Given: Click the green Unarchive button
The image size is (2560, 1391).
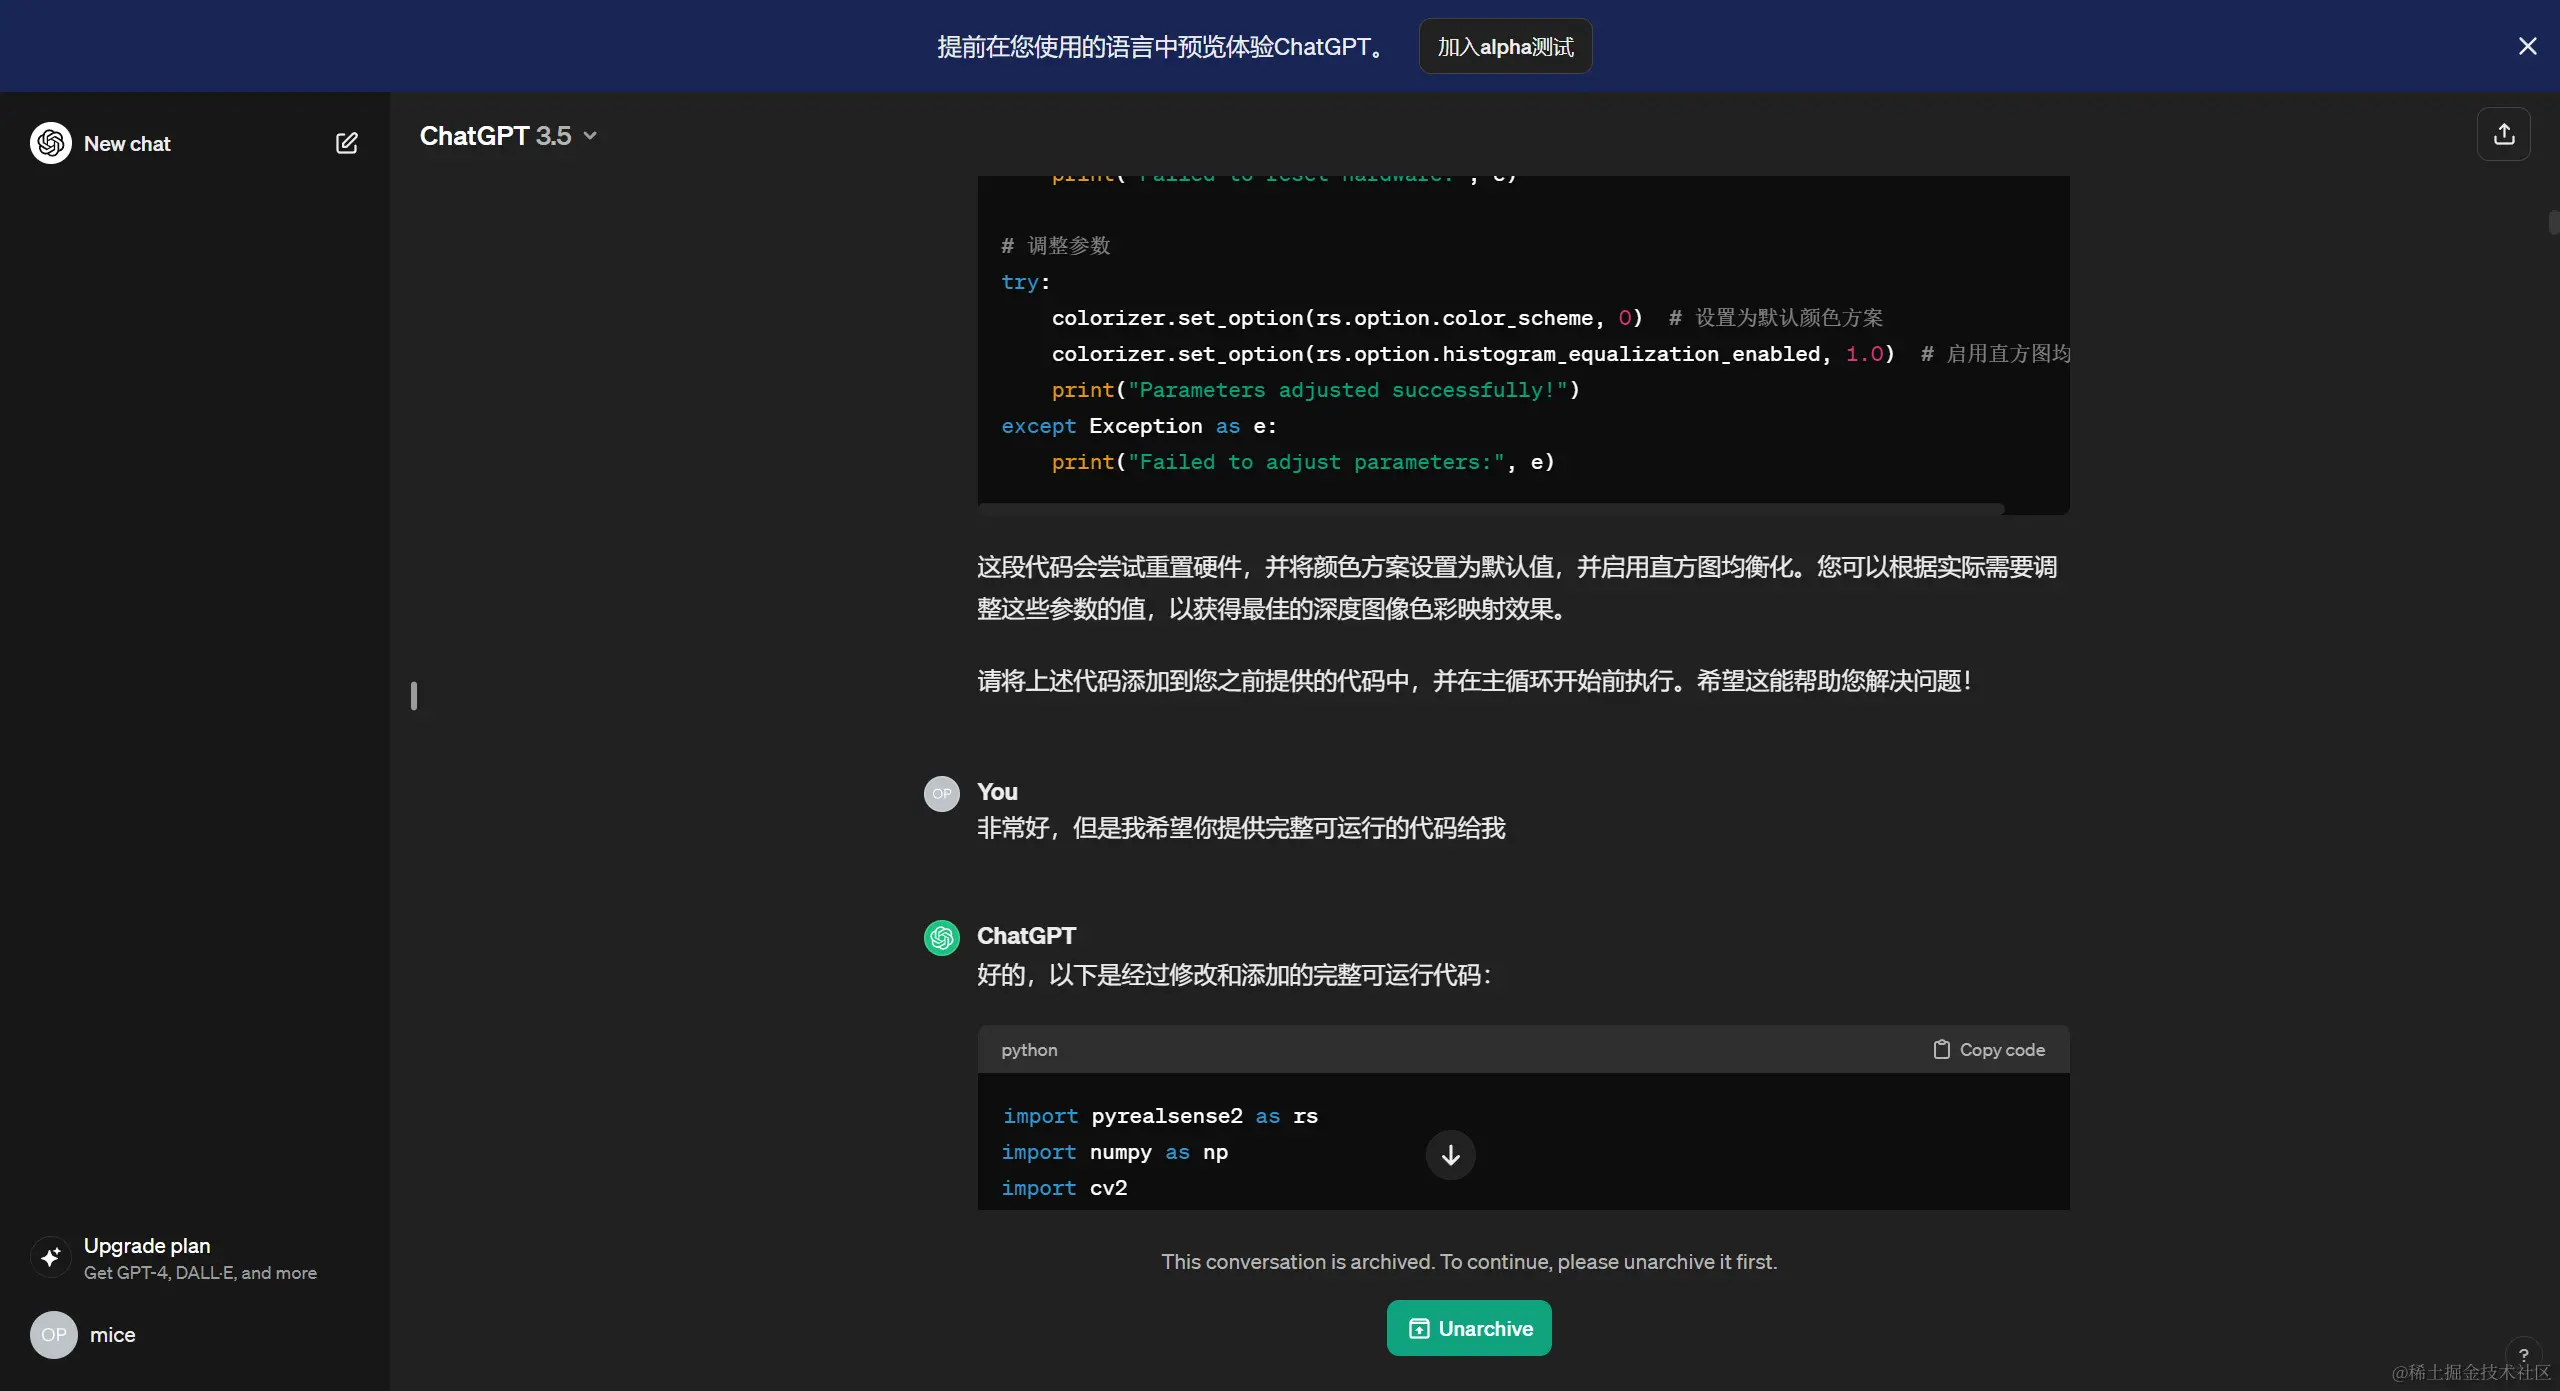Looking at the screenshot, I should coord(1469,1328).
